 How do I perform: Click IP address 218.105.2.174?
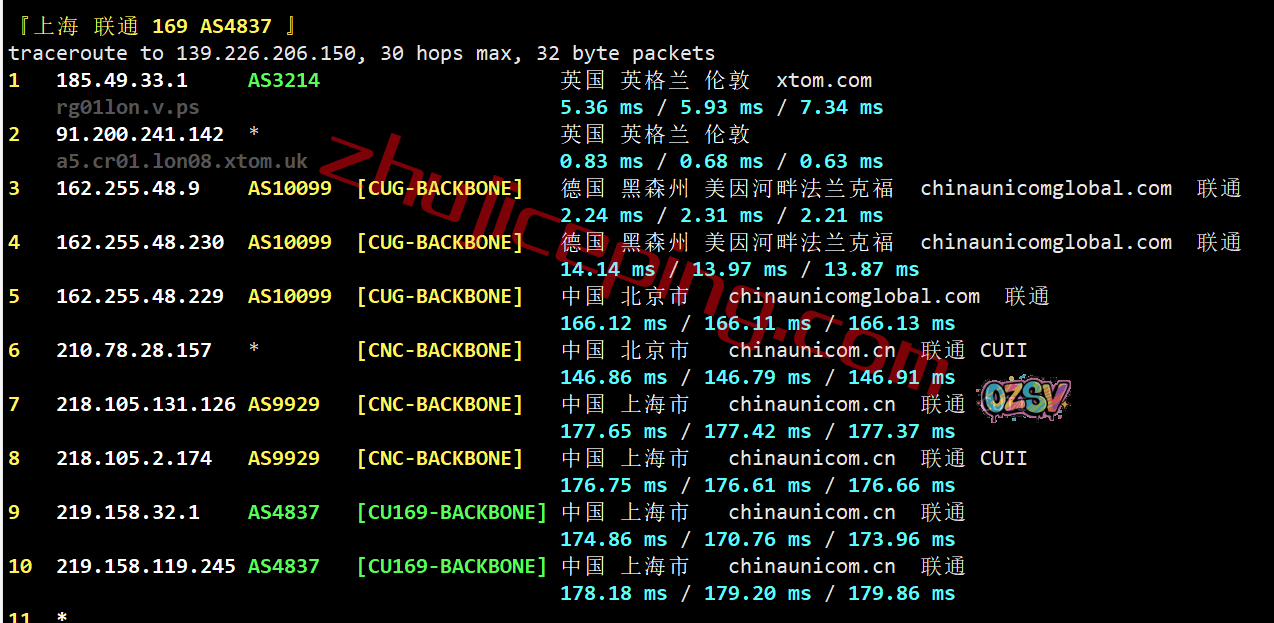[133, 458]
